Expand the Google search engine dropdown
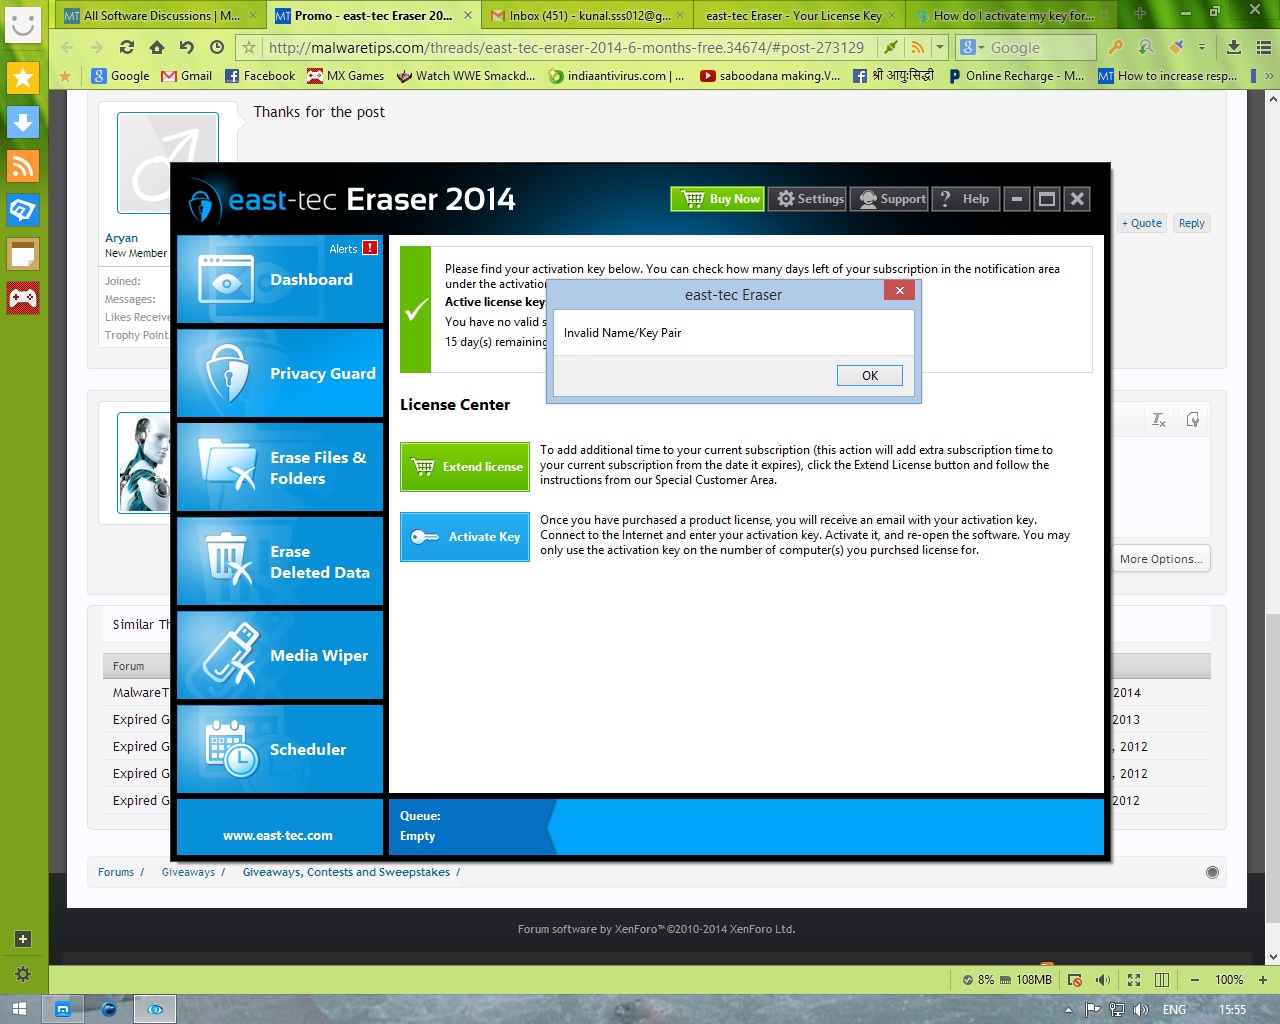This screenshot has height=1024, width=1280. tap(972, 47)
